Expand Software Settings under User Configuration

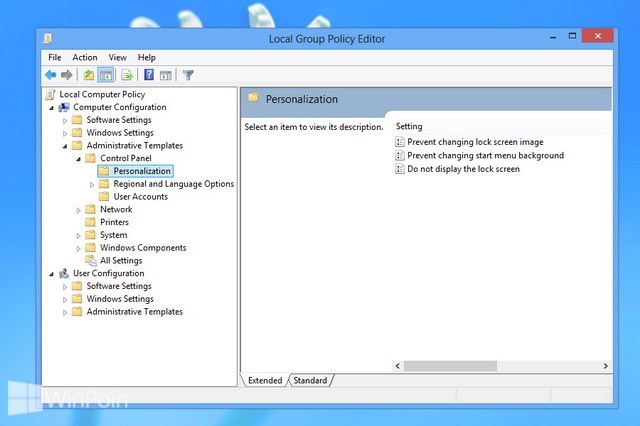tap(64, 287)
